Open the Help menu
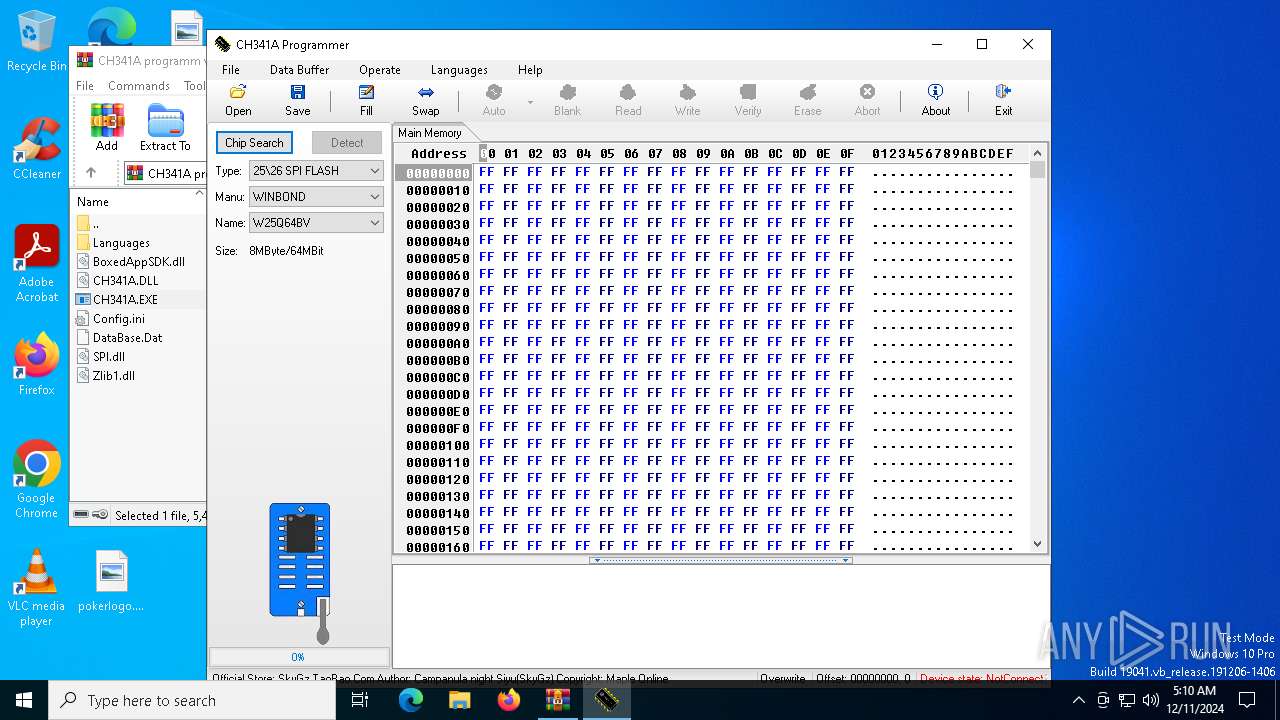The height and width of the screenshot is (720, 1280). tap(530, 70)
